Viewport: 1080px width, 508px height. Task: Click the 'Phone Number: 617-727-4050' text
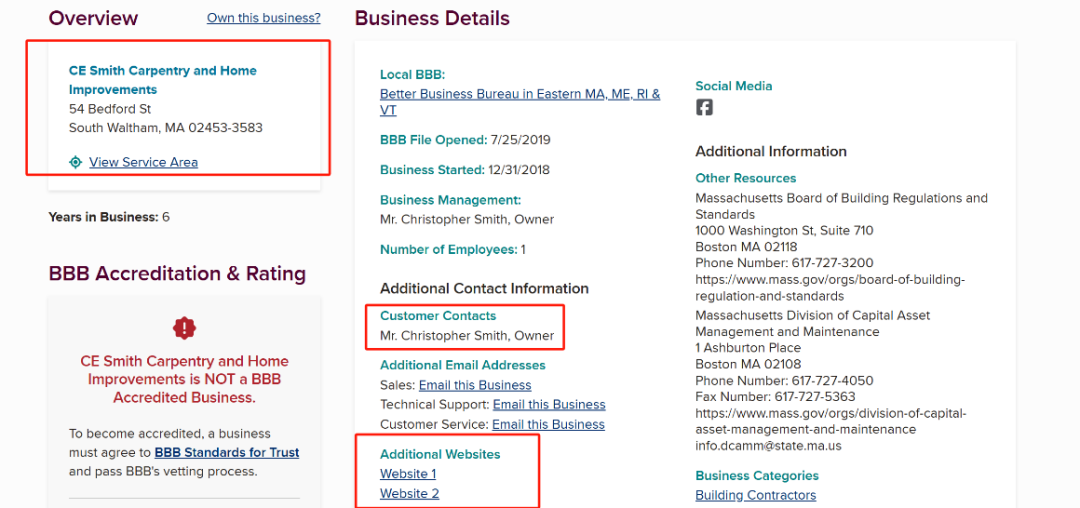tap(785, 381)
